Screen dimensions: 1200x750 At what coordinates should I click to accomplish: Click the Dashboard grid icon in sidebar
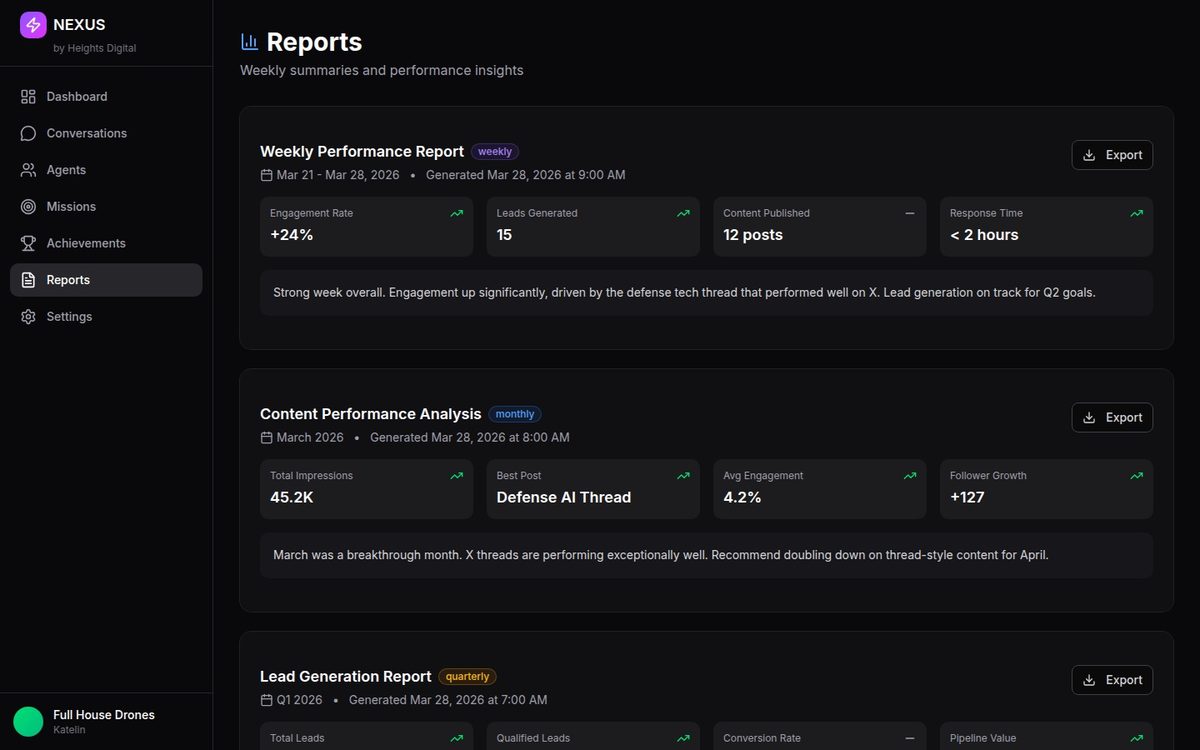tap(28, 97)
